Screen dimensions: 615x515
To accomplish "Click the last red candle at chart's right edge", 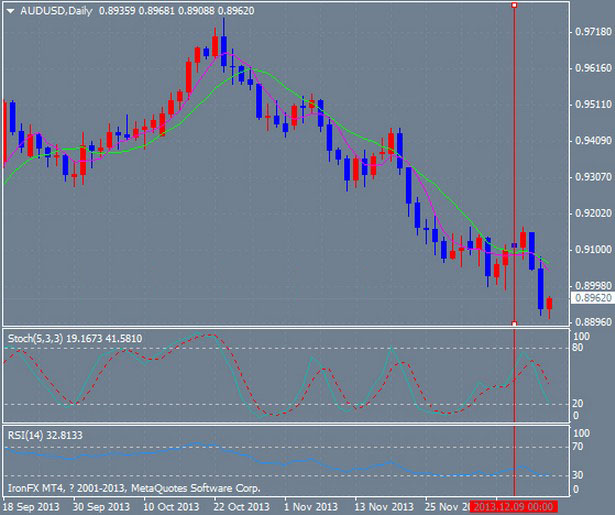I will (549, 302).
